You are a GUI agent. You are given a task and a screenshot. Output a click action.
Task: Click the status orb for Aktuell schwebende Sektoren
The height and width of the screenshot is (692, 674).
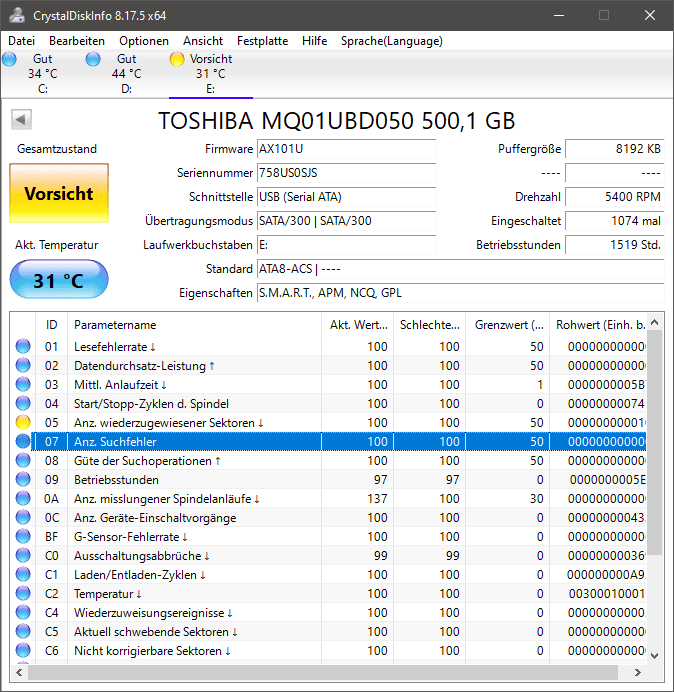pyautogui.click(x=23, y=632)
